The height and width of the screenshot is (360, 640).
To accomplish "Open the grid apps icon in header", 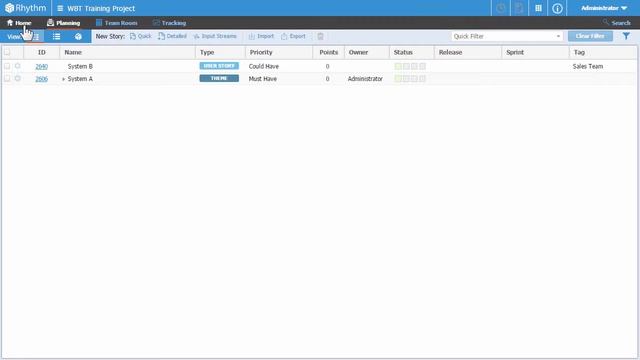I will click(x=538, y=8).
